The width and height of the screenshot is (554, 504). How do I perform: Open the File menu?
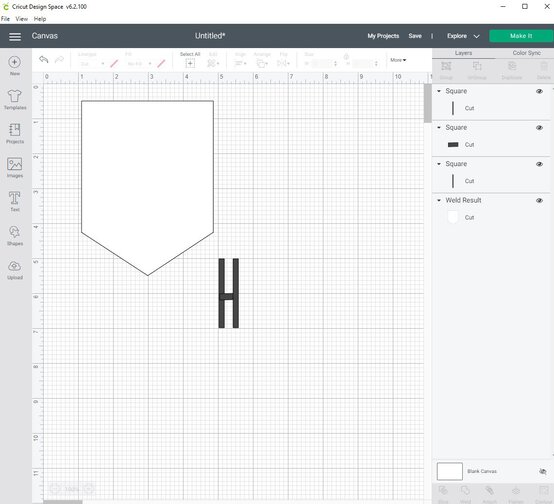5,19
